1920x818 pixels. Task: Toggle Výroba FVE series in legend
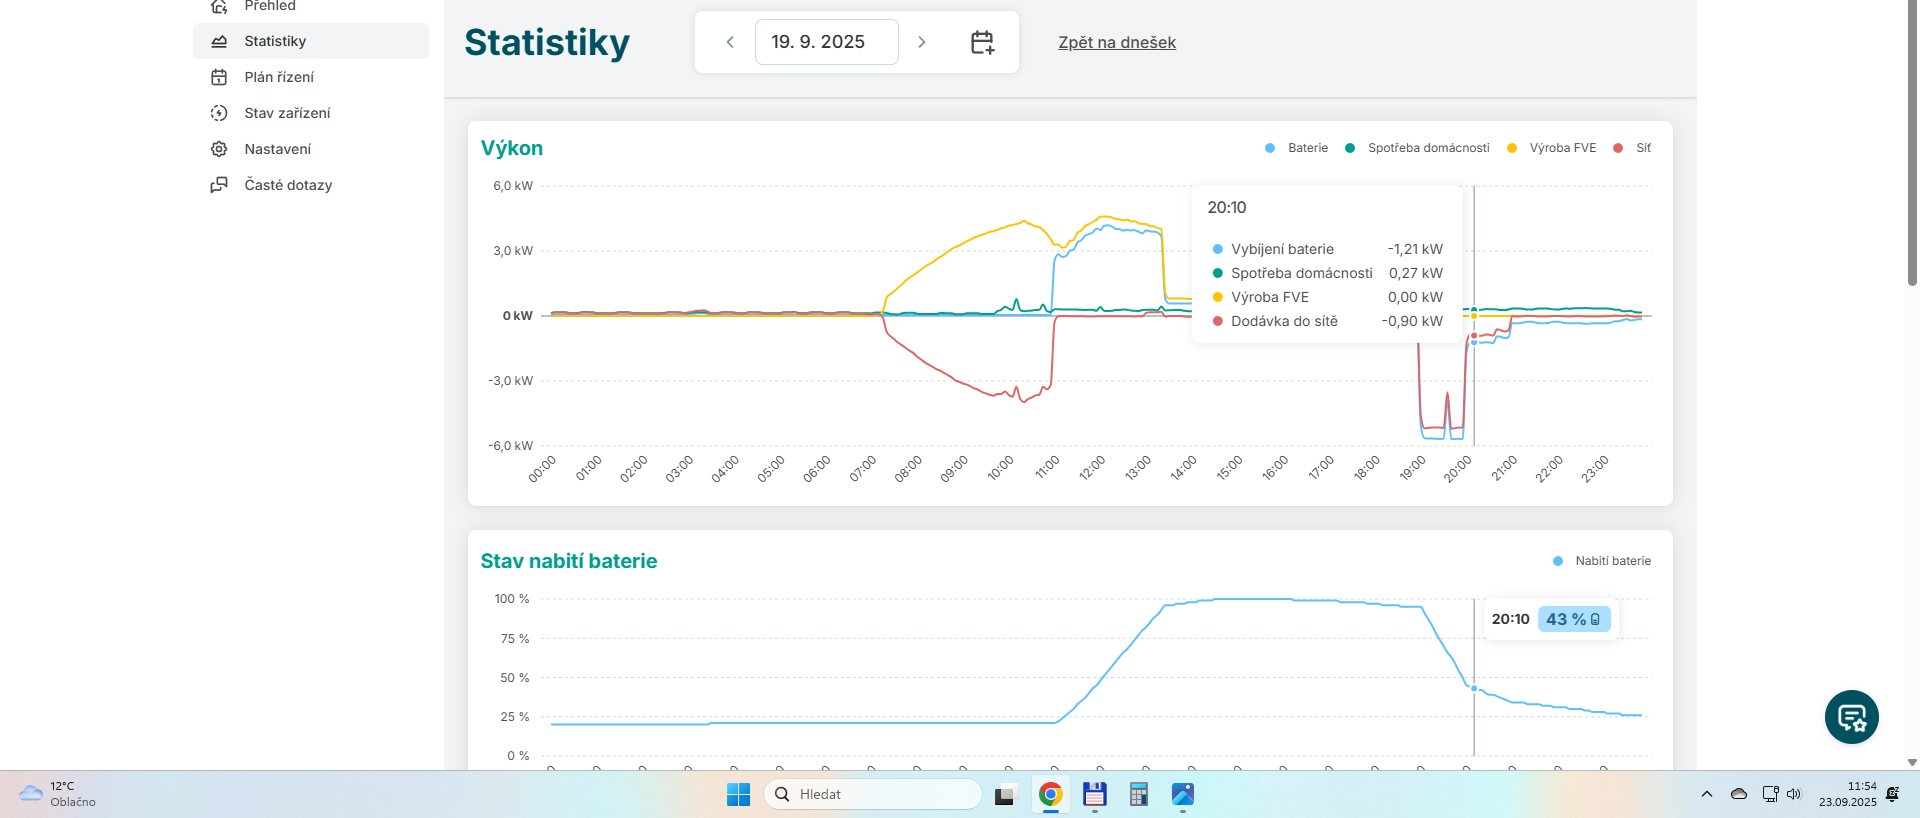click(1552, 148)
